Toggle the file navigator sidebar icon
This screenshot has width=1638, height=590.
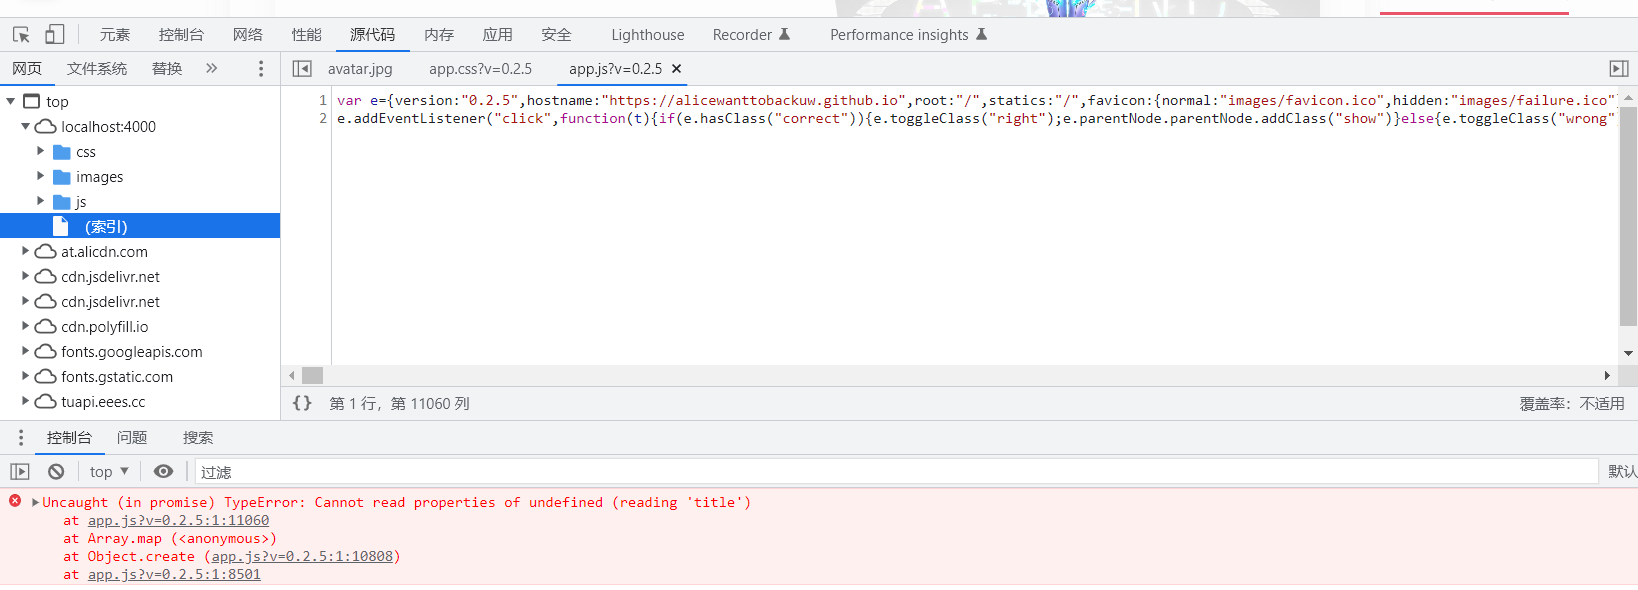(302, 69)
